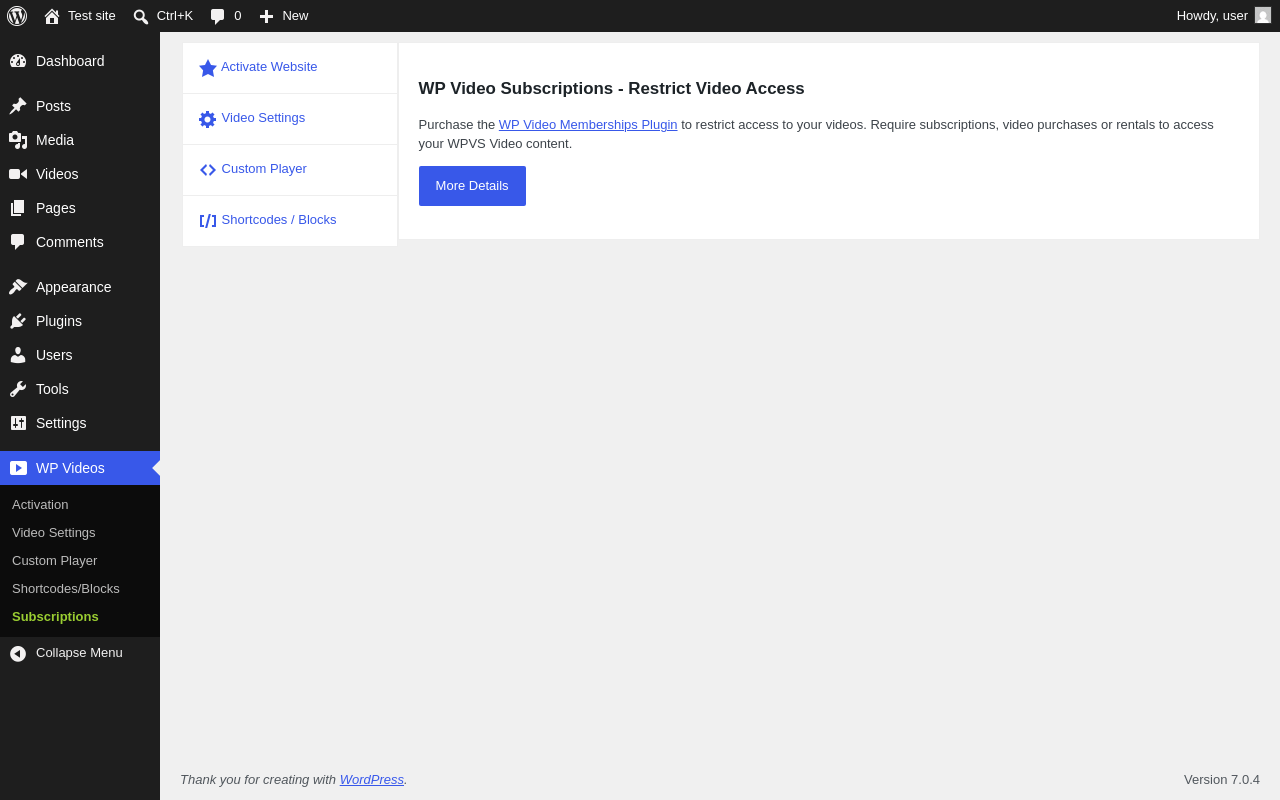Click the gear icon beside Video Settings
The width and height of the screenshot is (1280, 800).
(208, 119)
